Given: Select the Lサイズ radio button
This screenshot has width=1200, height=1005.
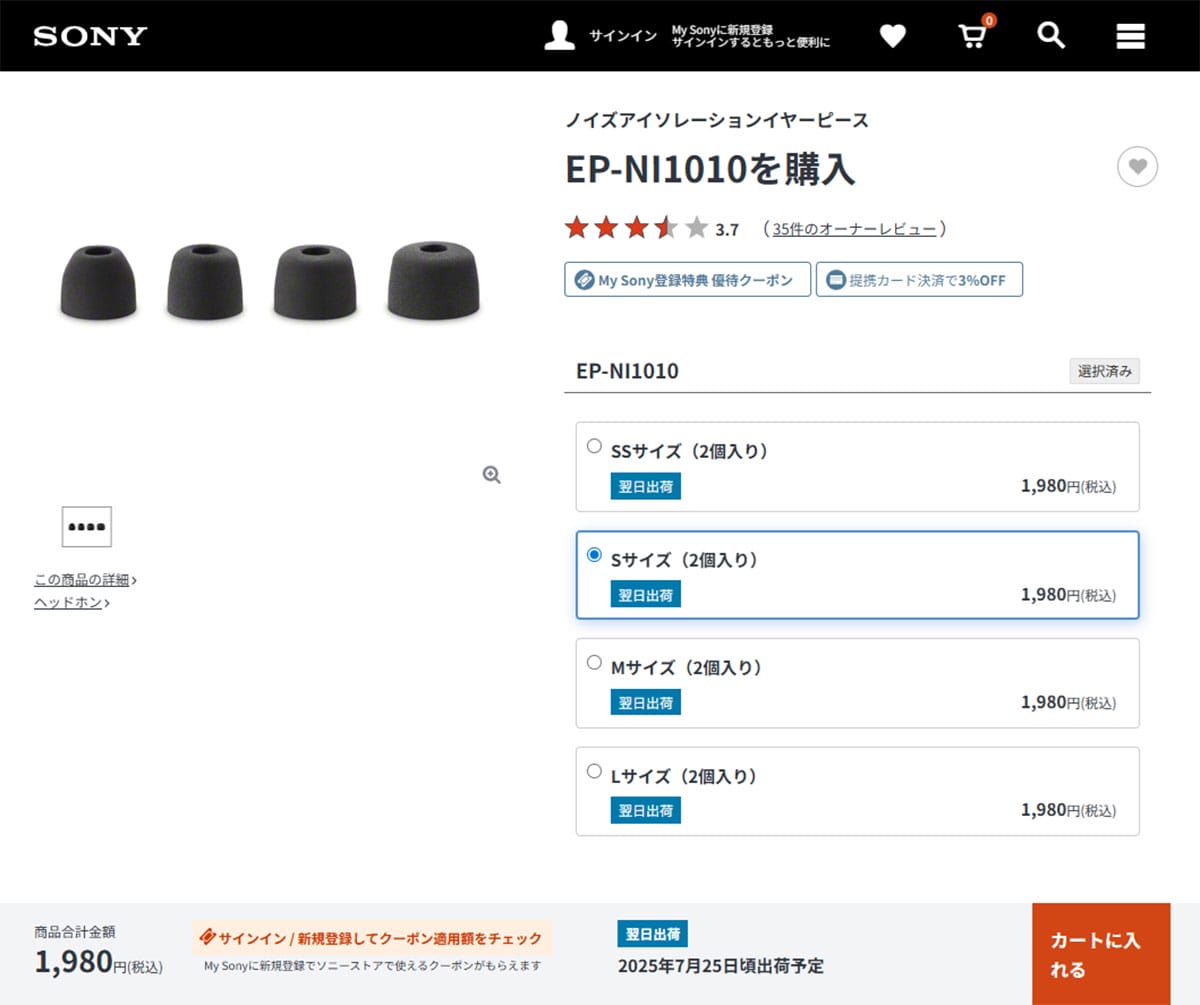Looking at the screenshot, I should (x=594, y=771).
